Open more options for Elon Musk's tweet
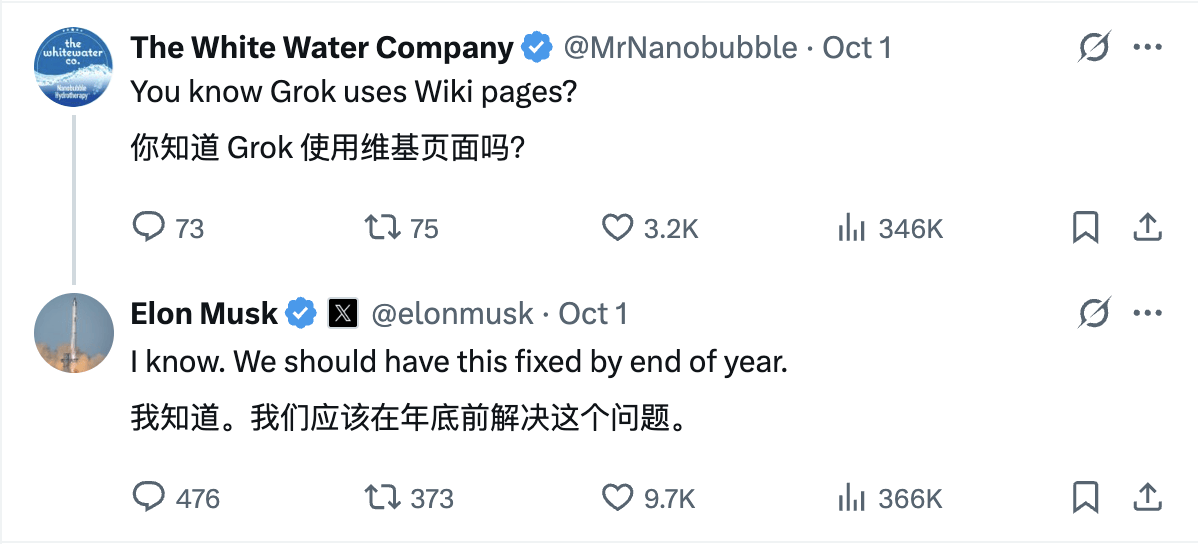The height and width of the screenshot is (544, 1198). [x=1146, y=314]
